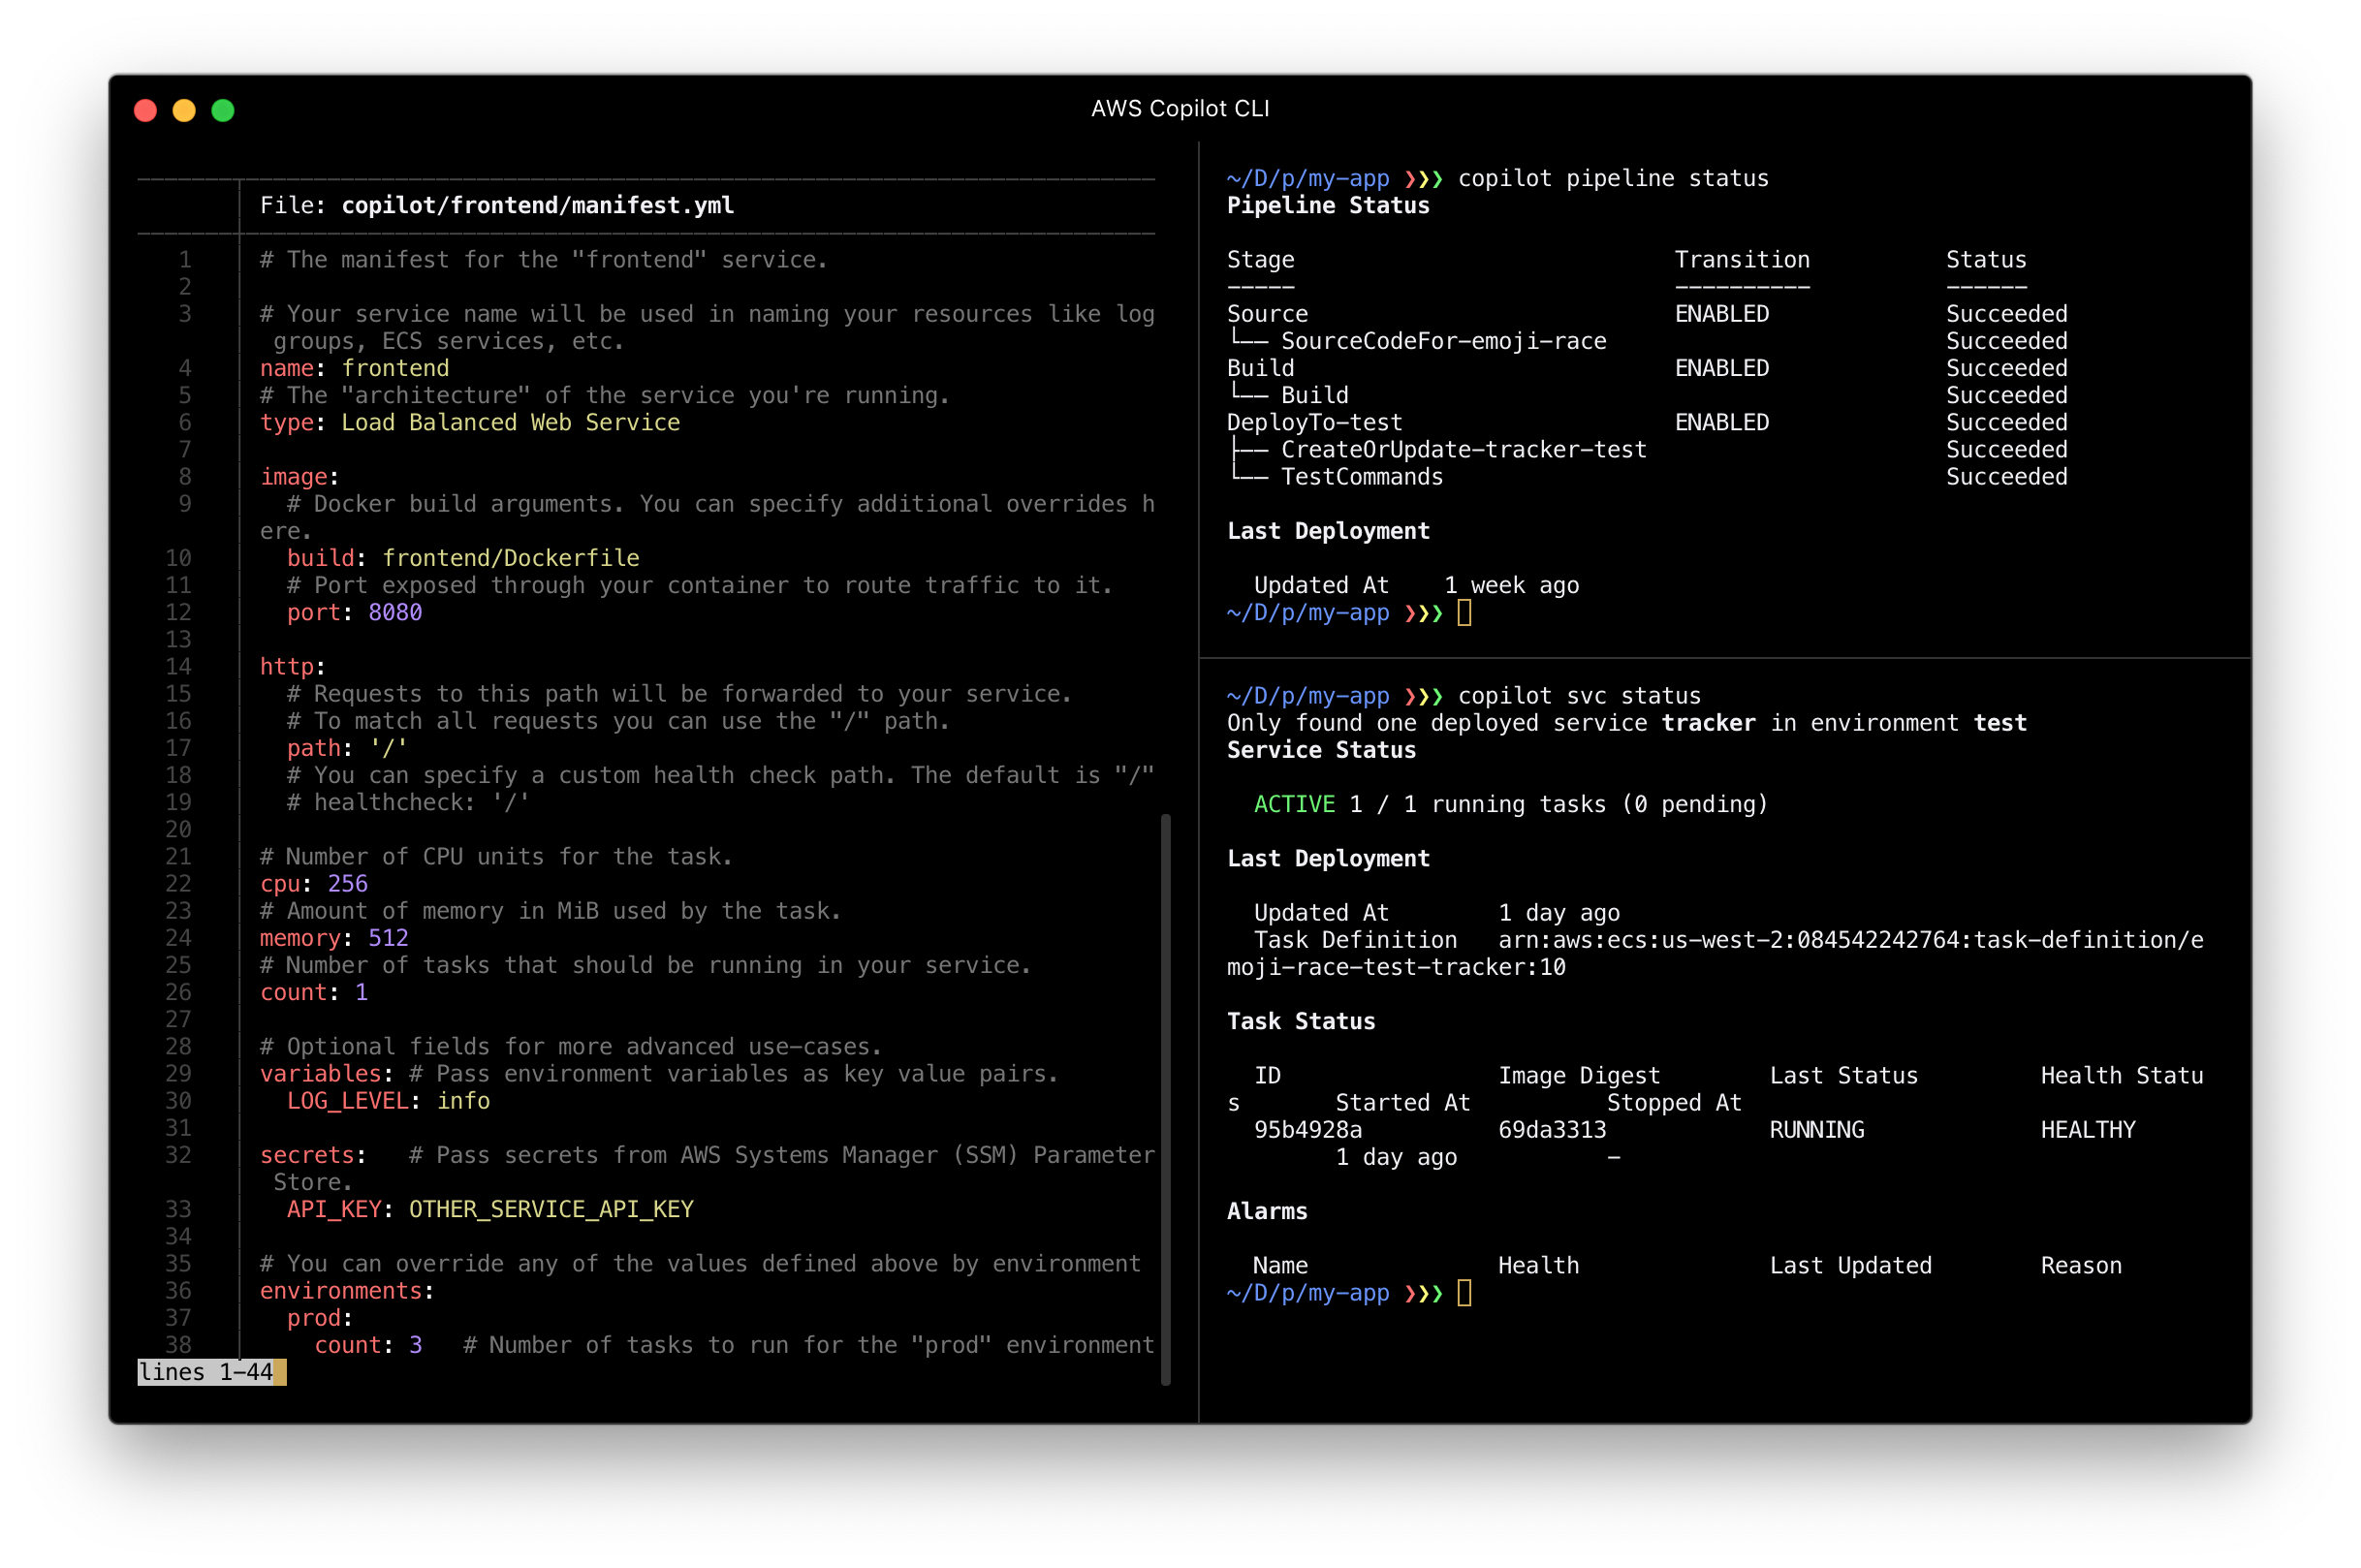
Task: Expand TestCommands under the DeployTo-test stage
Action: (1363, 477)
